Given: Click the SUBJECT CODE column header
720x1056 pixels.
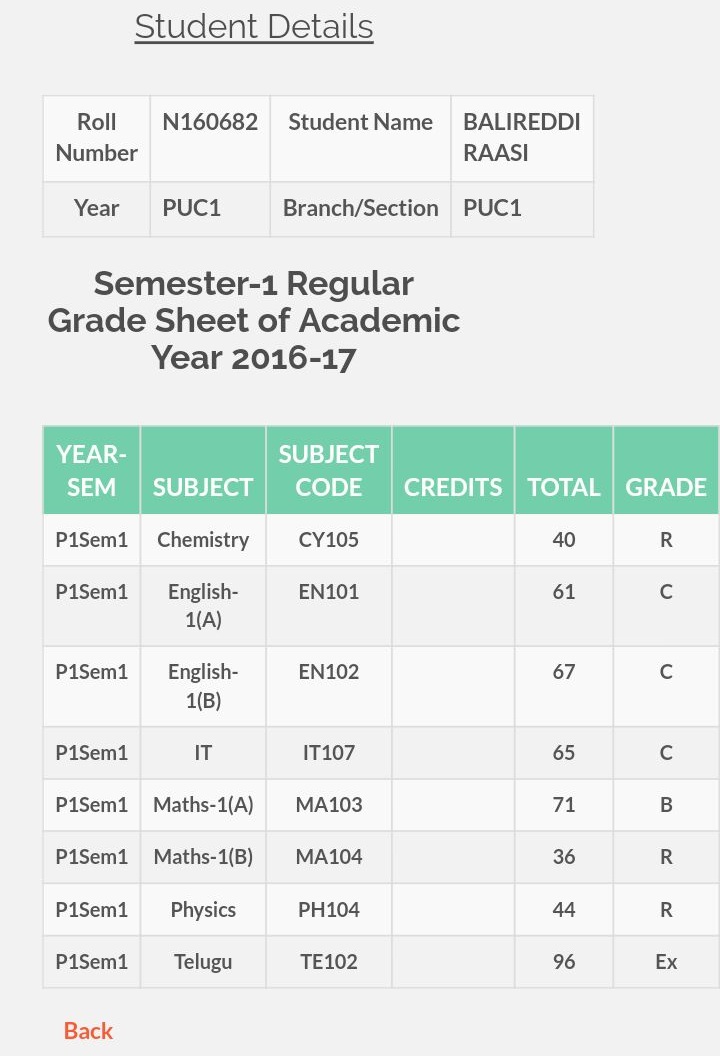Looking at the screenshot, I should [329, 470].
